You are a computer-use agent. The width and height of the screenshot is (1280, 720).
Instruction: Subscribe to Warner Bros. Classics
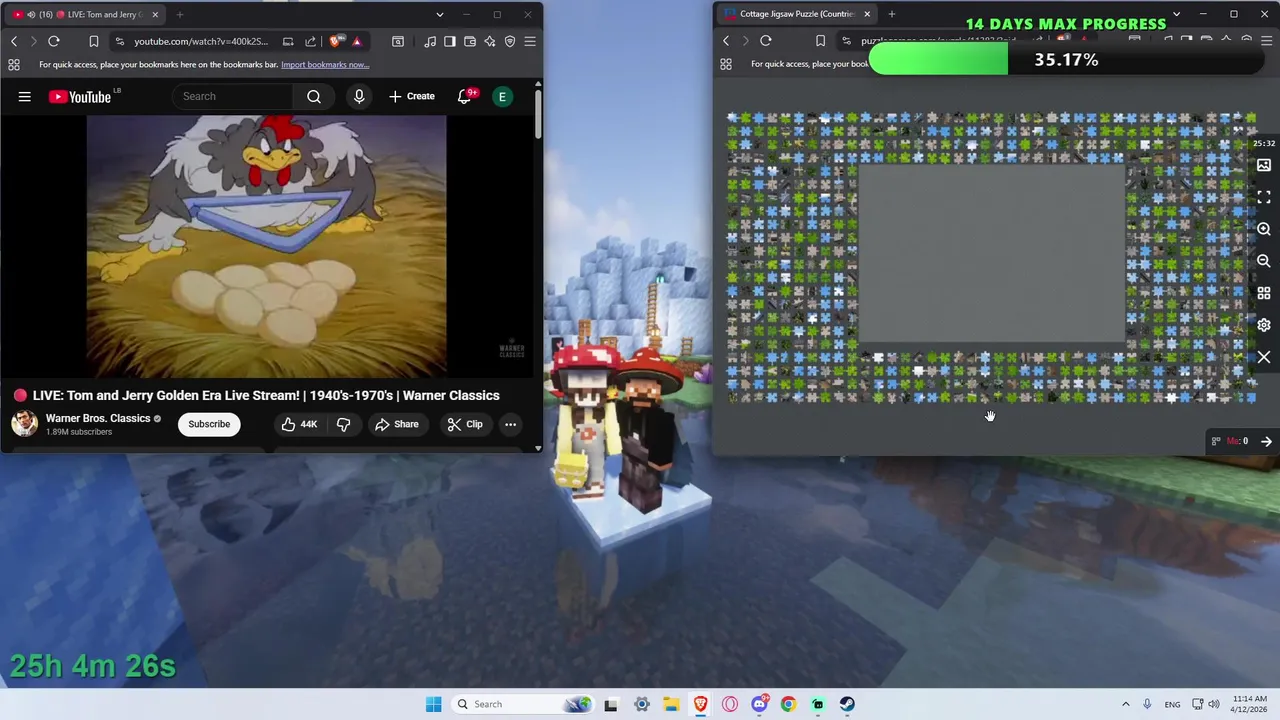[209, 424]
